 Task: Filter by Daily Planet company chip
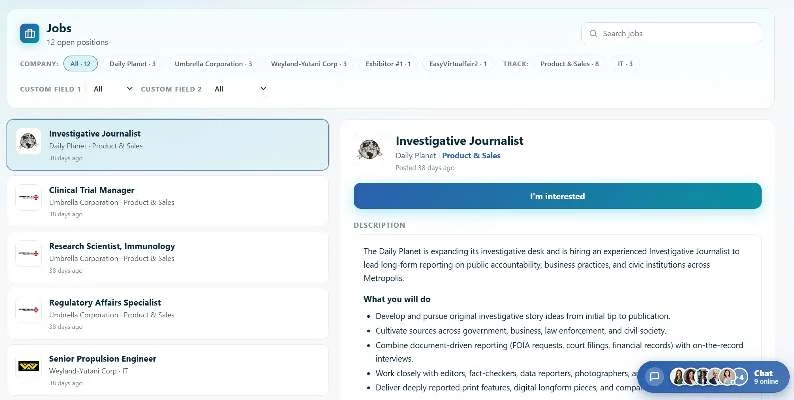tap(132, 64)
